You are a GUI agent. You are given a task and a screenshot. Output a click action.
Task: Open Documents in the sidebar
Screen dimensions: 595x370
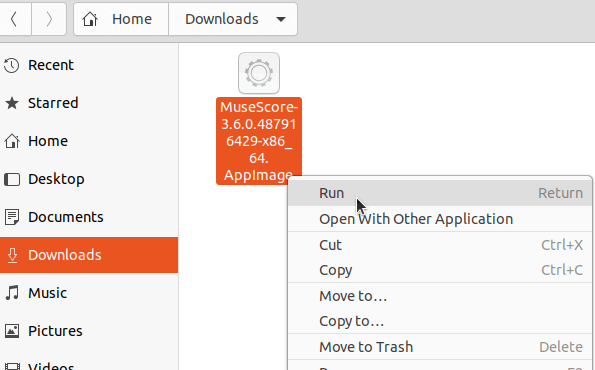point(89,217)
